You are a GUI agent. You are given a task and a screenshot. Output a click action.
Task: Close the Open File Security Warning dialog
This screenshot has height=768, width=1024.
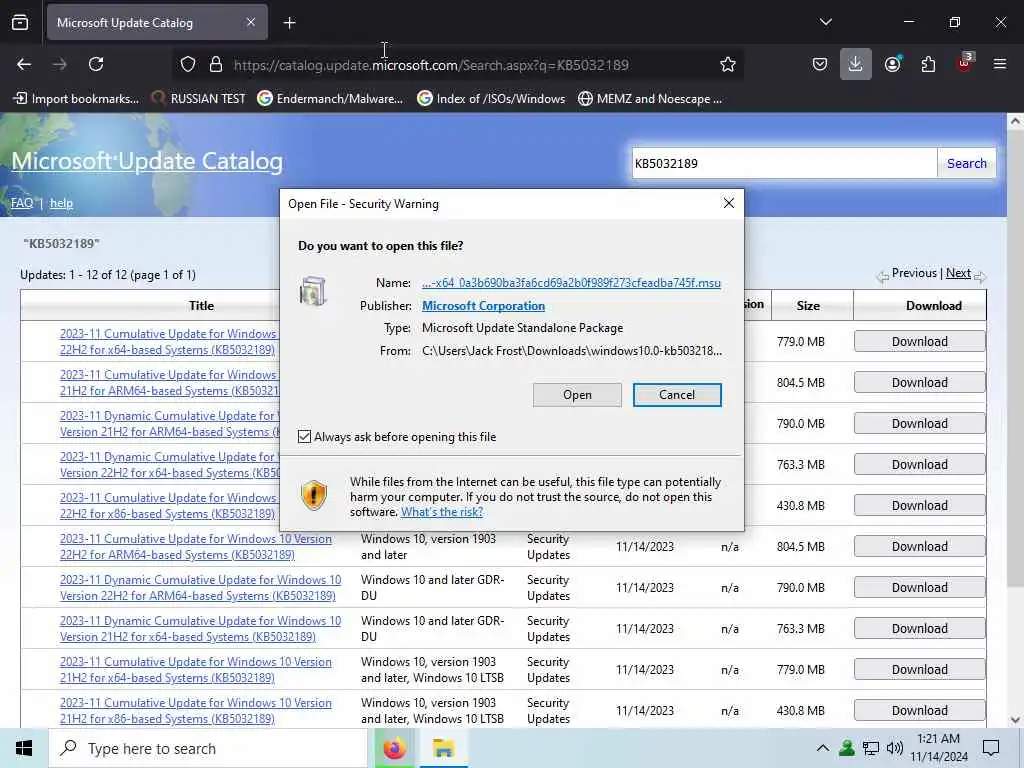click(729, 203)
